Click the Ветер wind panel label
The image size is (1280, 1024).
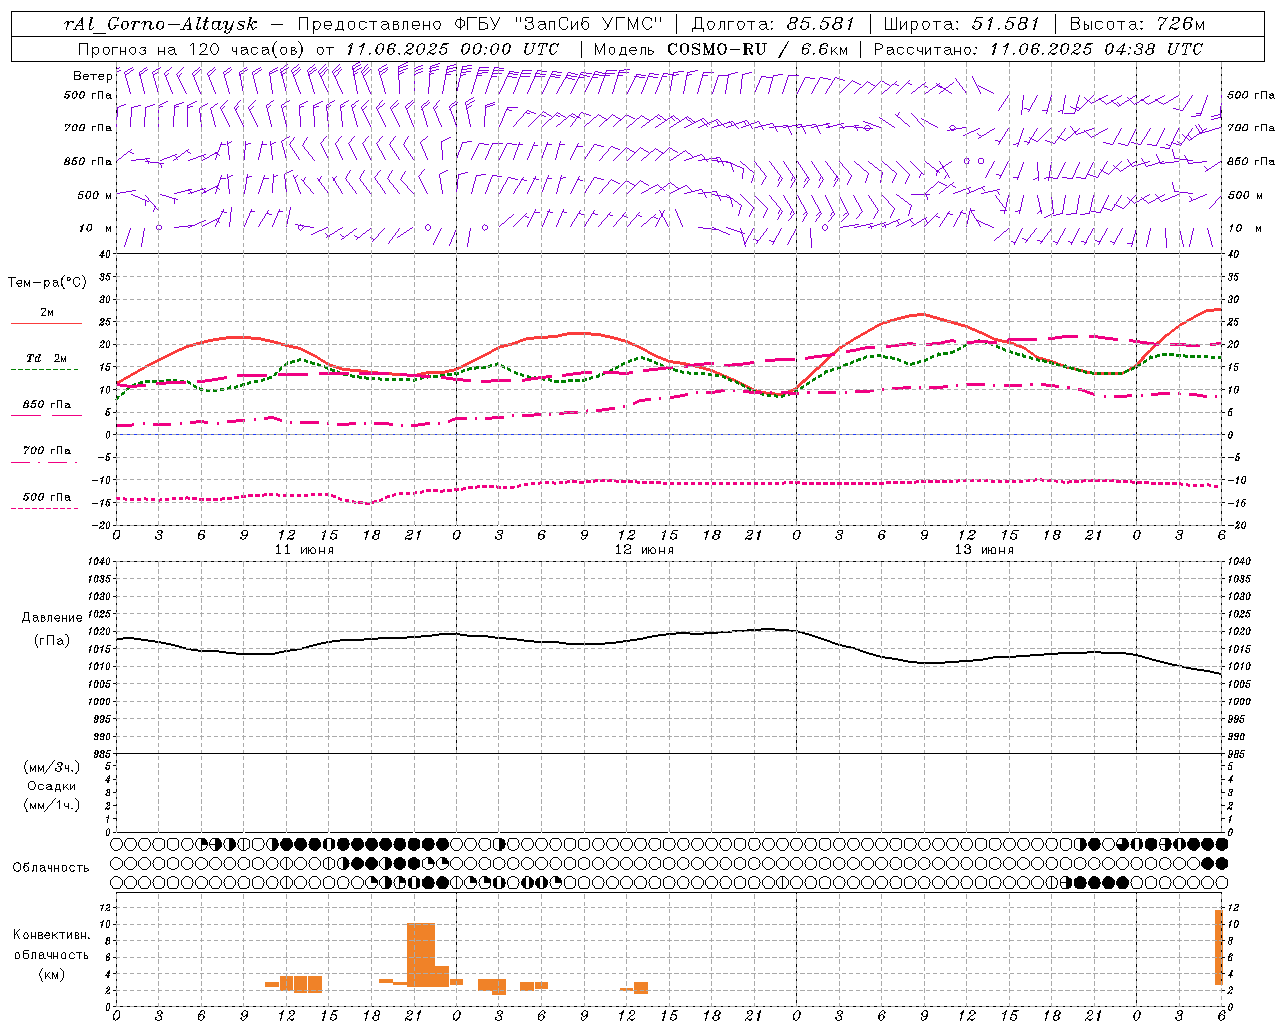[92, 76]
